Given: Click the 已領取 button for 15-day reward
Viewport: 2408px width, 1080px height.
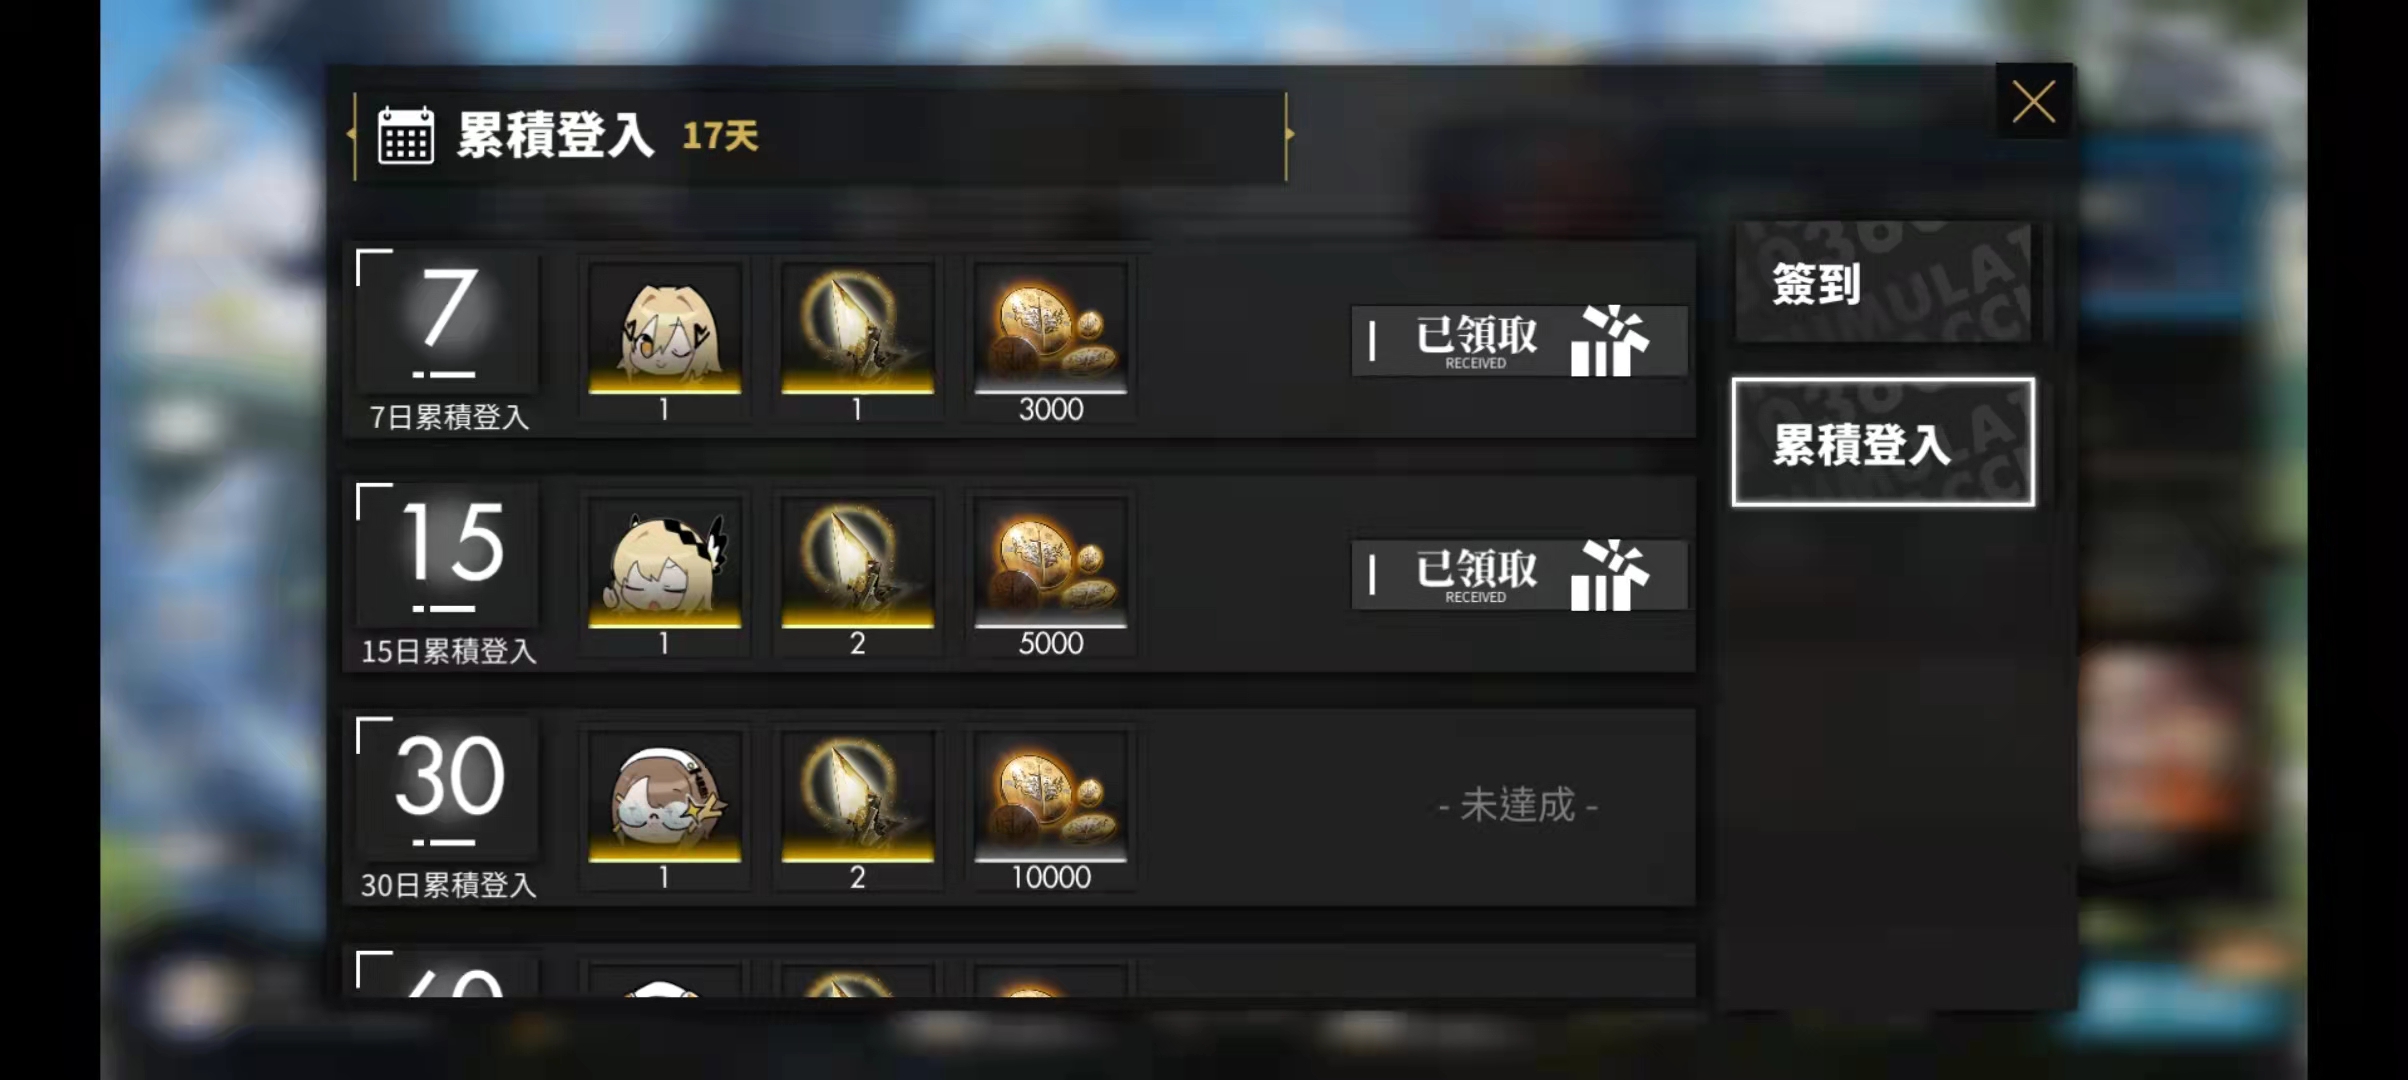Looking at the screenshot, I should click(1519, 574).
